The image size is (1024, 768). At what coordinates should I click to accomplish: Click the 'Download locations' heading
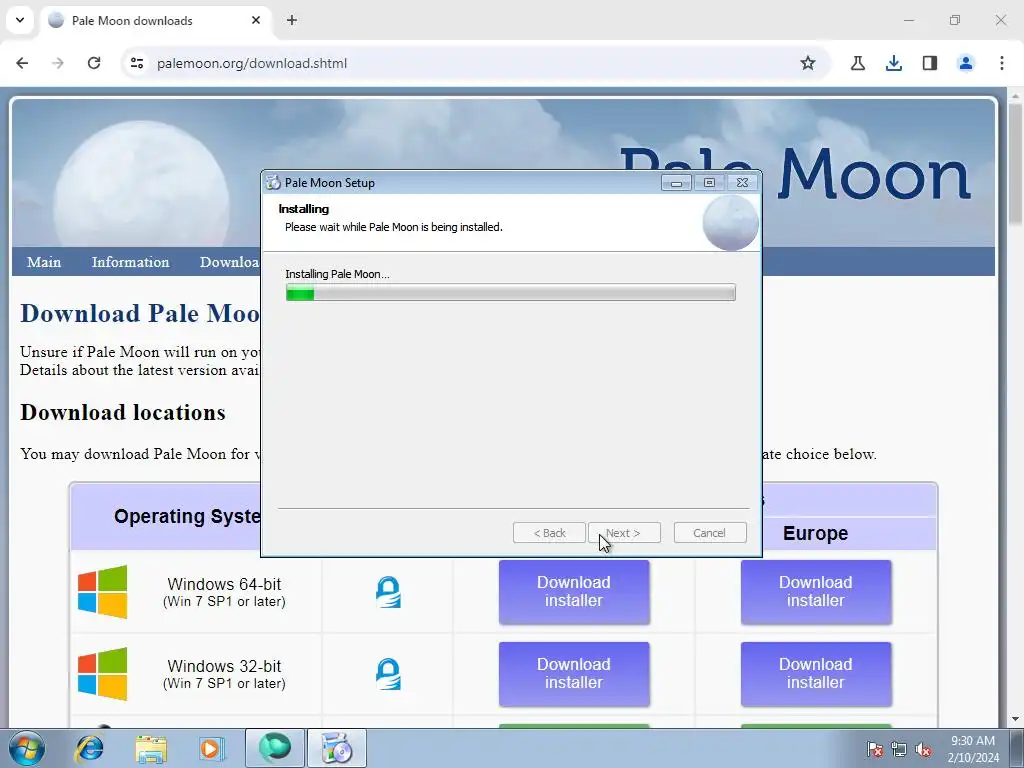click(x=123, y=413)
